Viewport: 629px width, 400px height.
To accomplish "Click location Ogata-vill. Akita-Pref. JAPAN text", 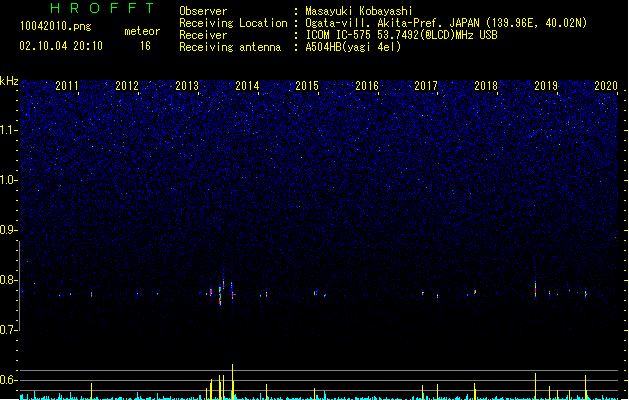I will (x=446, y=23).
